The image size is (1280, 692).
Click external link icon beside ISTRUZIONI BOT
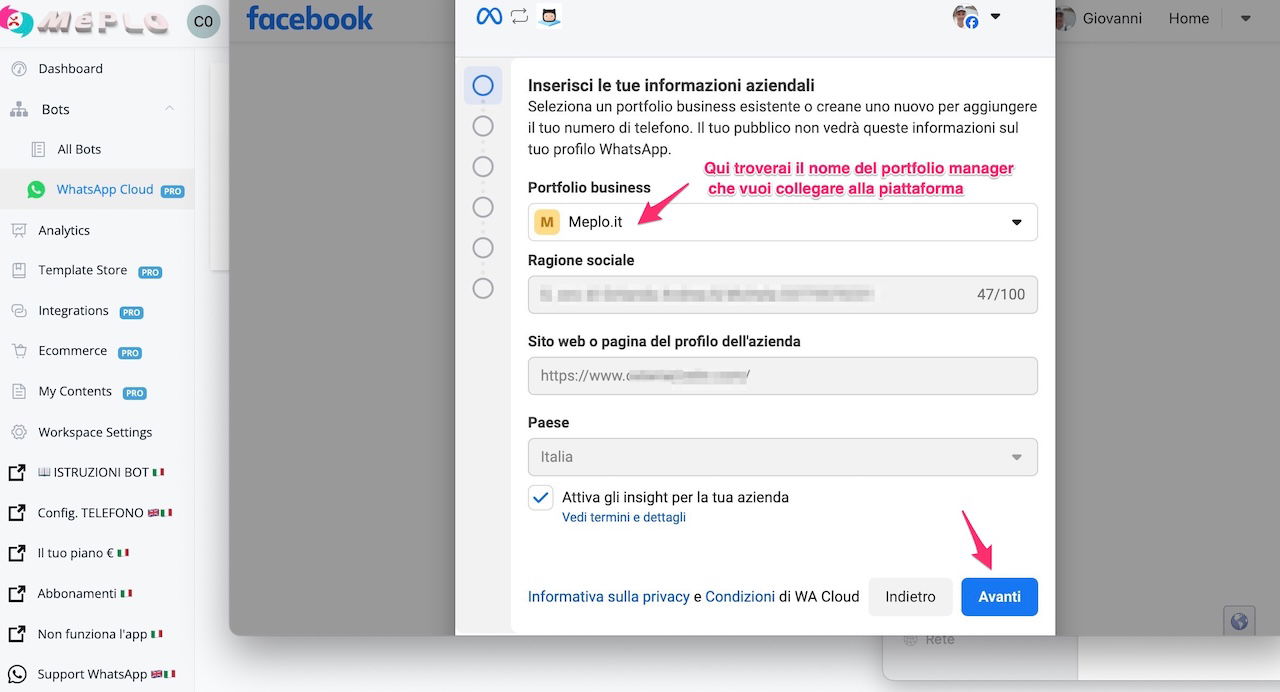[x=17, y=472]
